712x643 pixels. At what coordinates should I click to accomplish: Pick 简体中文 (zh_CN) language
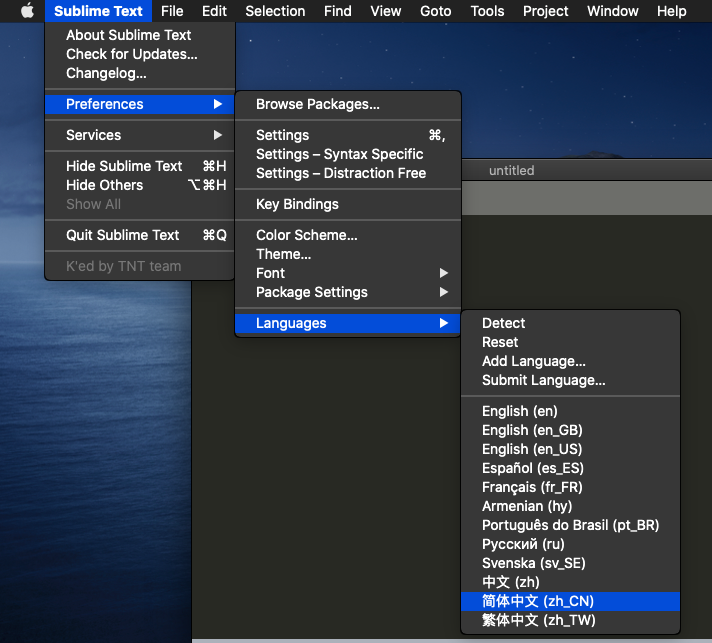tap(570, 601)
